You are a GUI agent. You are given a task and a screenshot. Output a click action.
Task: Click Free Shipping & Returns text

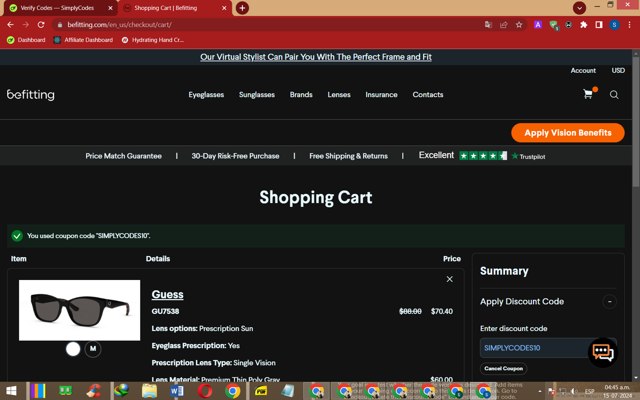(348, 156)
